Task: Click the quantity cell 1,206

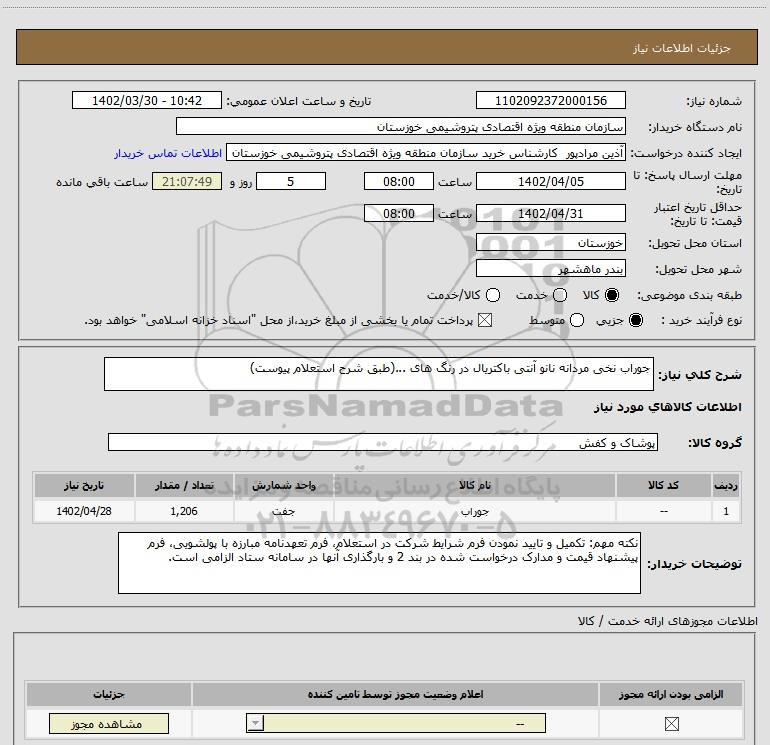Action: tap(184, 511)
